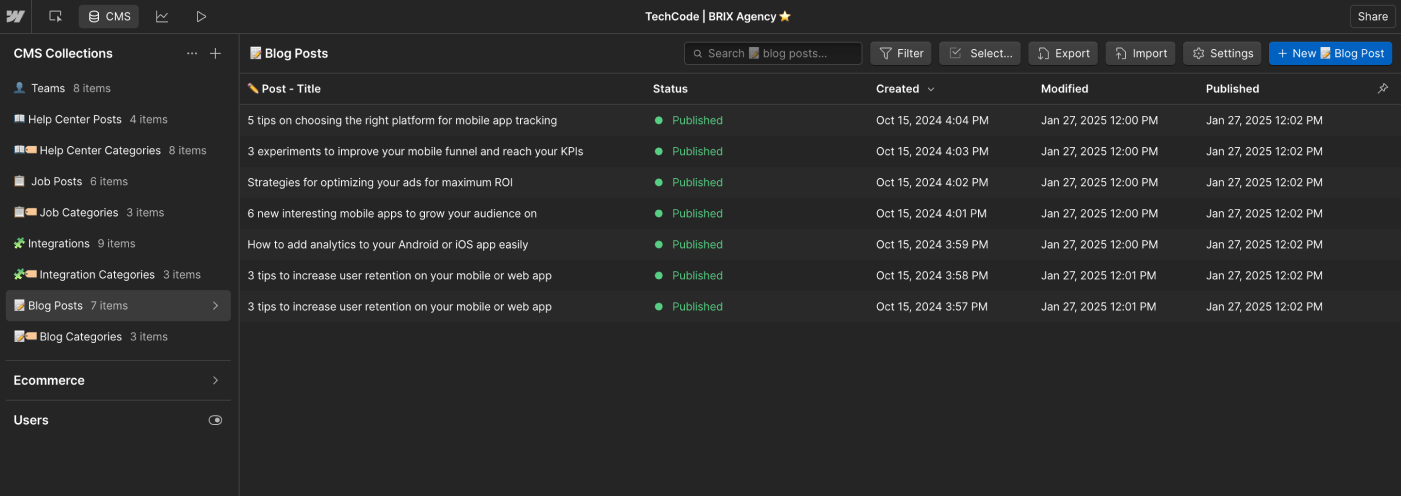Switch to the Designer canvas icon
This screenshot has height=496, width=1401.
(55, 16)
